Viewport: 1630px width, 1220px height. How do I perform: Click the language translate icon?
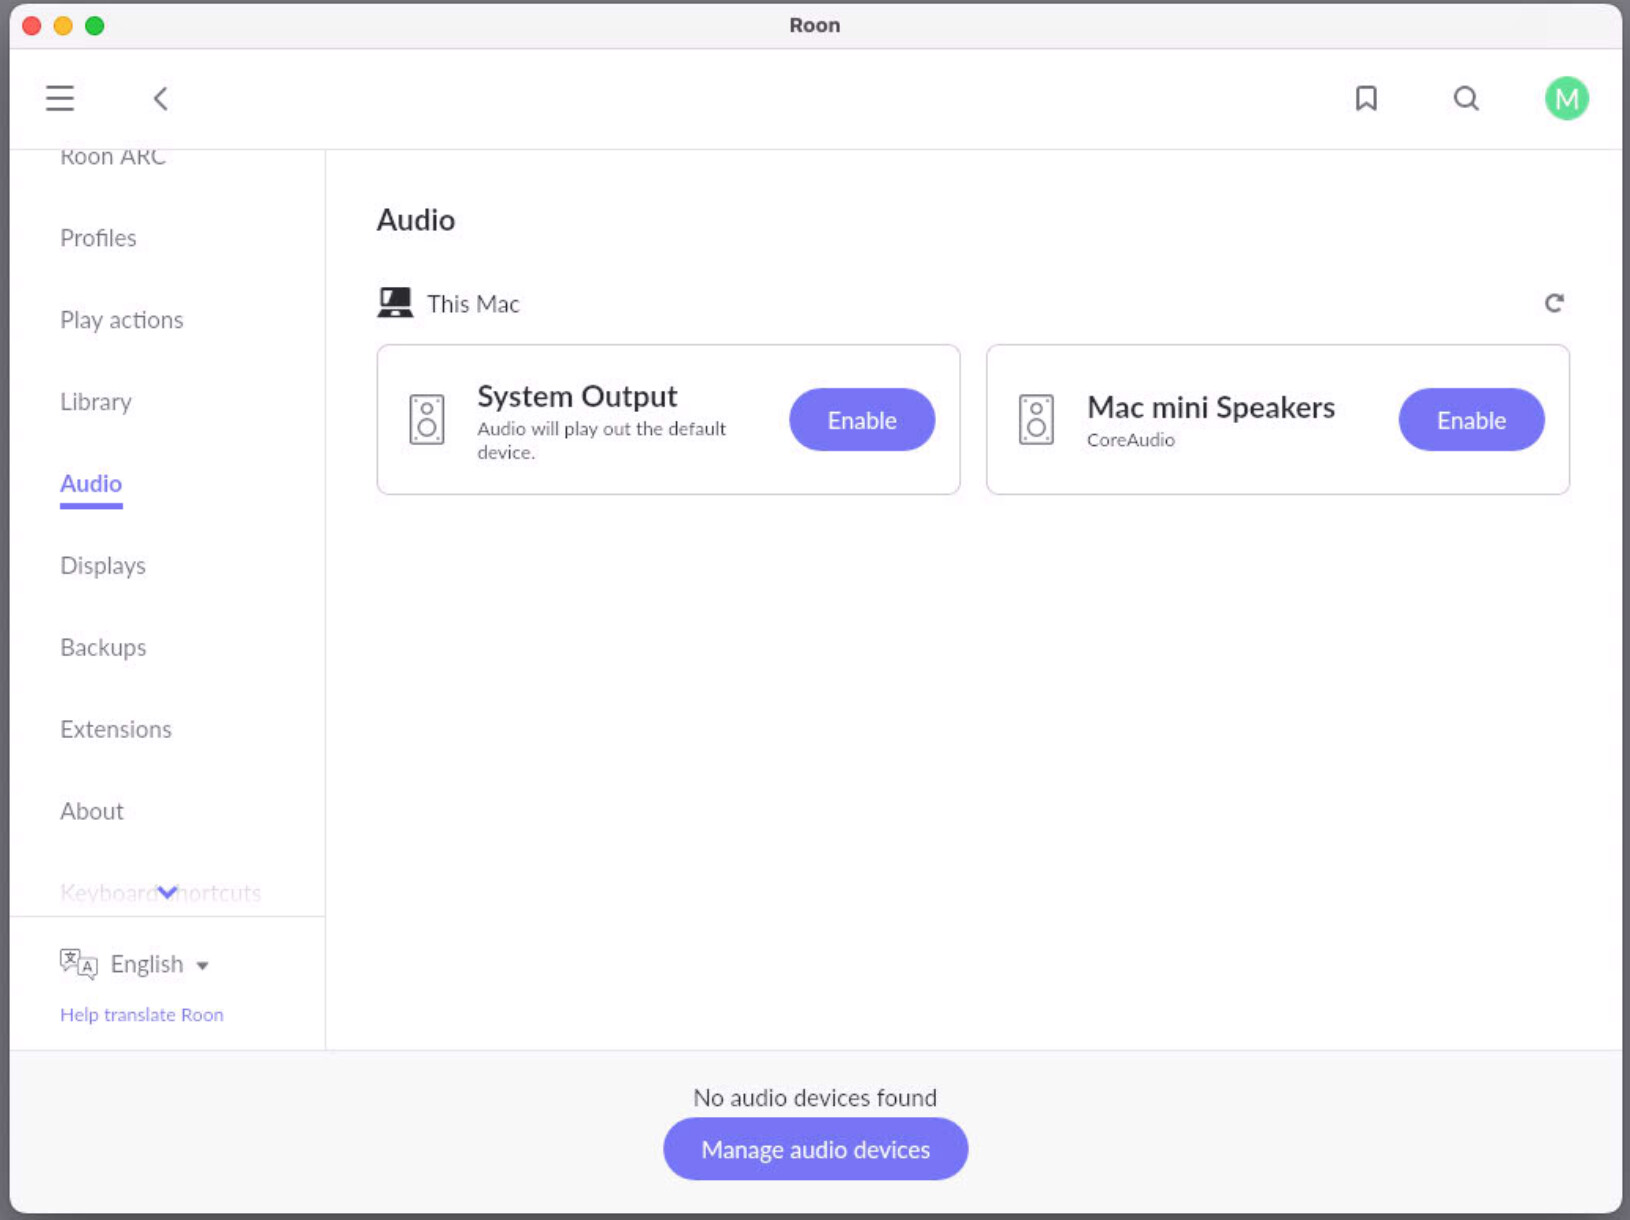click(x=78, y=964)
